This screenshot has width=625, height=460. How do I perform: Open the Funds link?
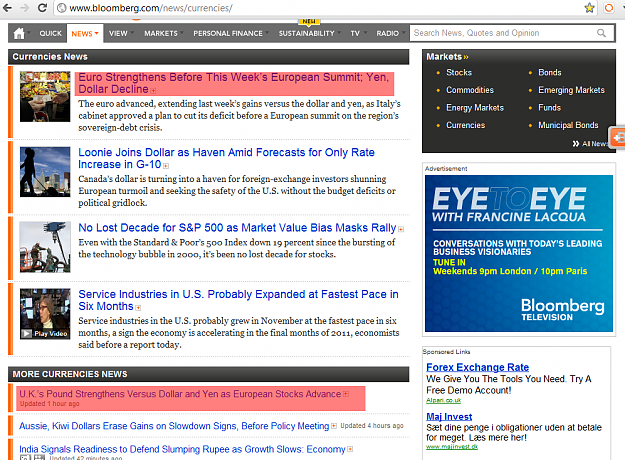coord(549,108)
